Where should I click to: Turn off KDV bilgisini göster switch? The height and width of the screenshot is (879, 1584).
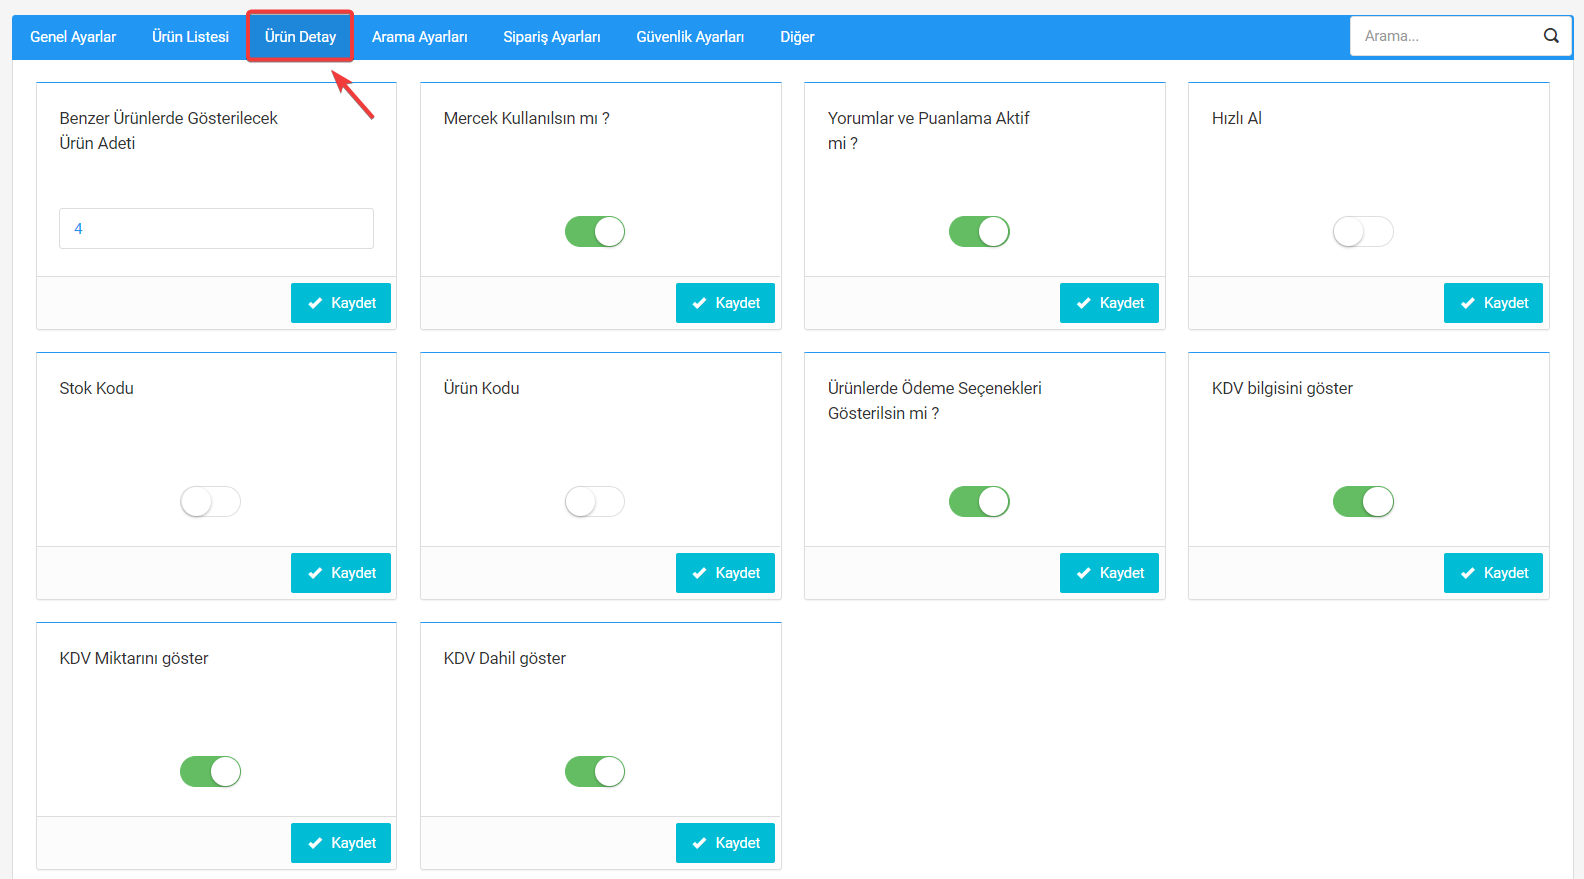click(x=1363, y=502)
